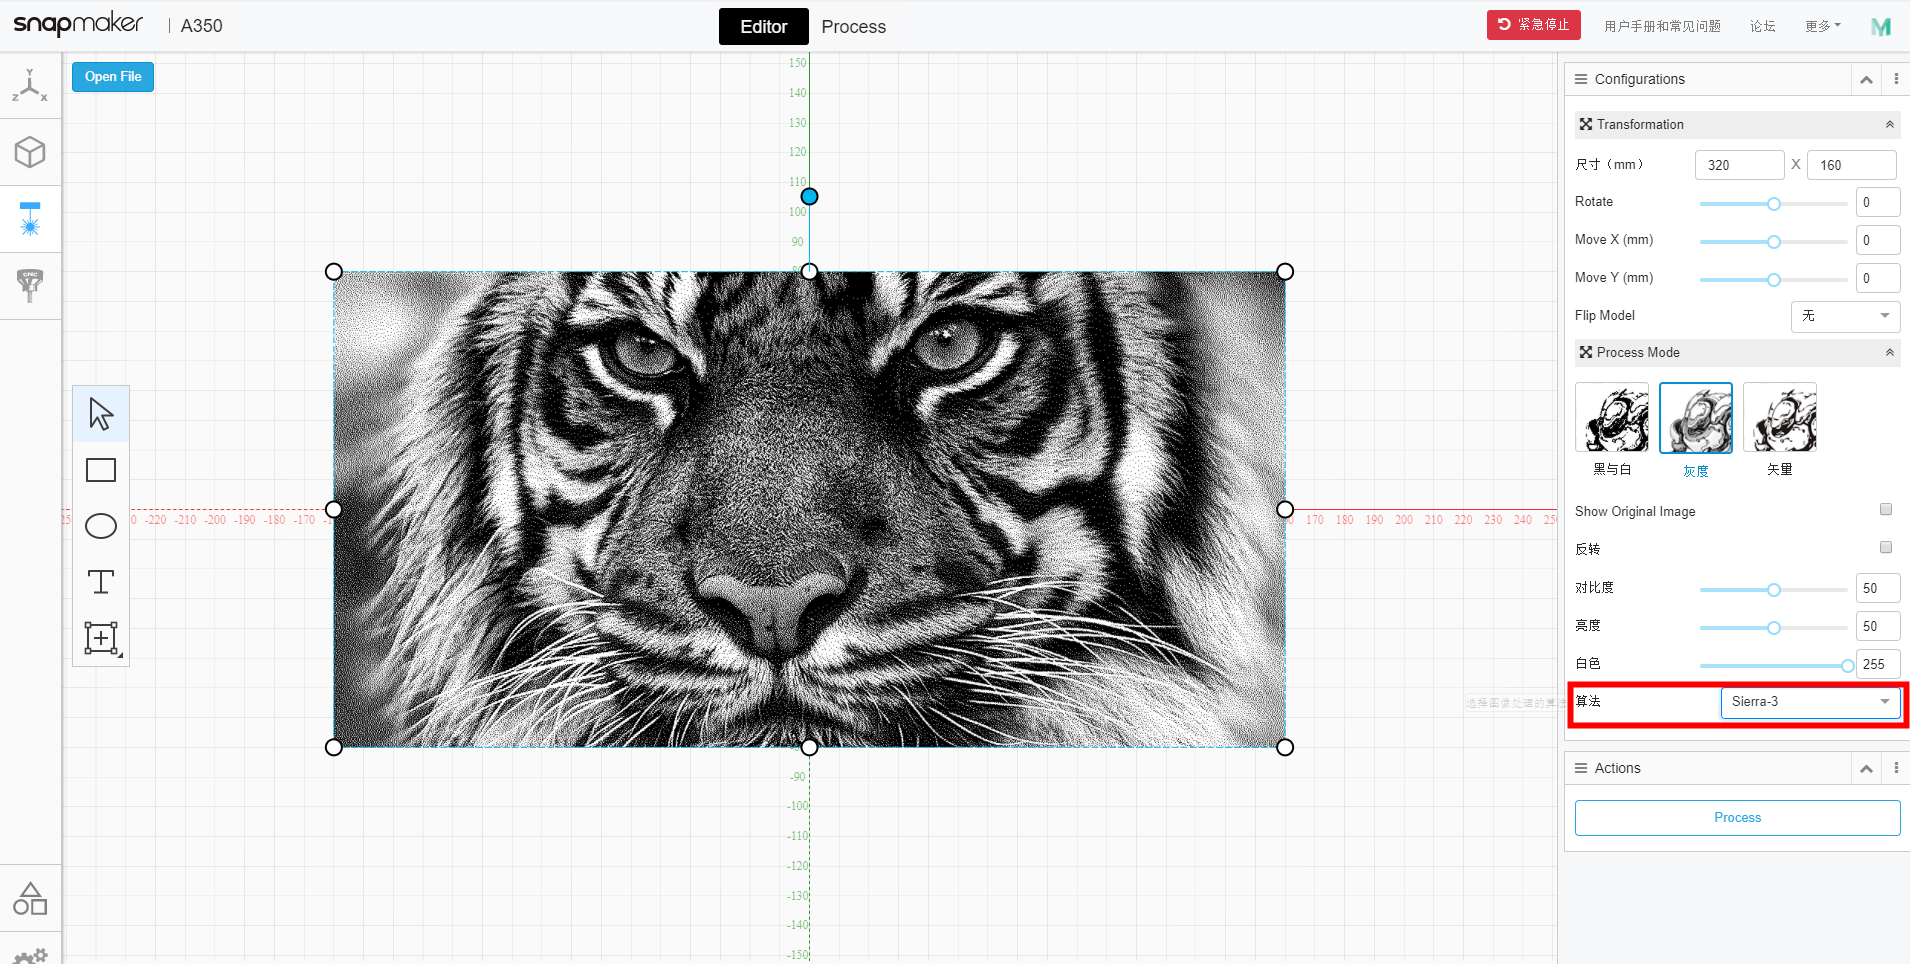Switch to the Editor tab

click(764, 27)
